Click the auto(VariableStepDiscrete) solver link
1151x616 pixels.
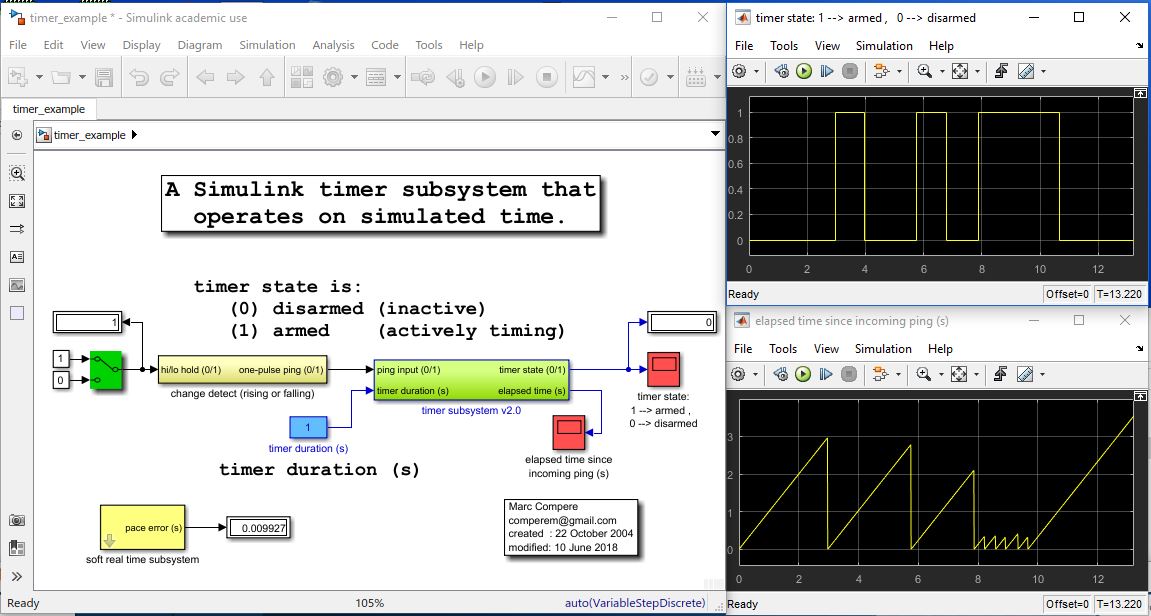point(635,603)
